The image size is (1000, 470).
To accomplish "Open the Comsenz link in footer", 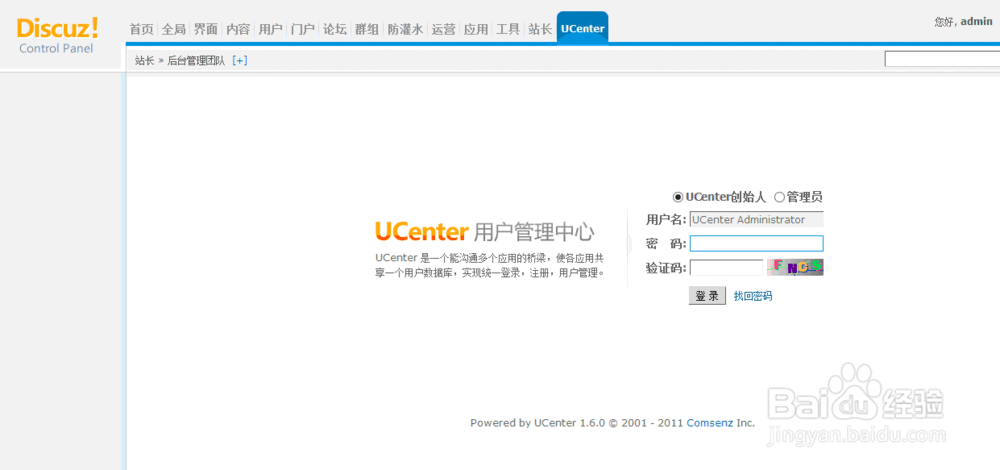I will [x=710, y=423].
